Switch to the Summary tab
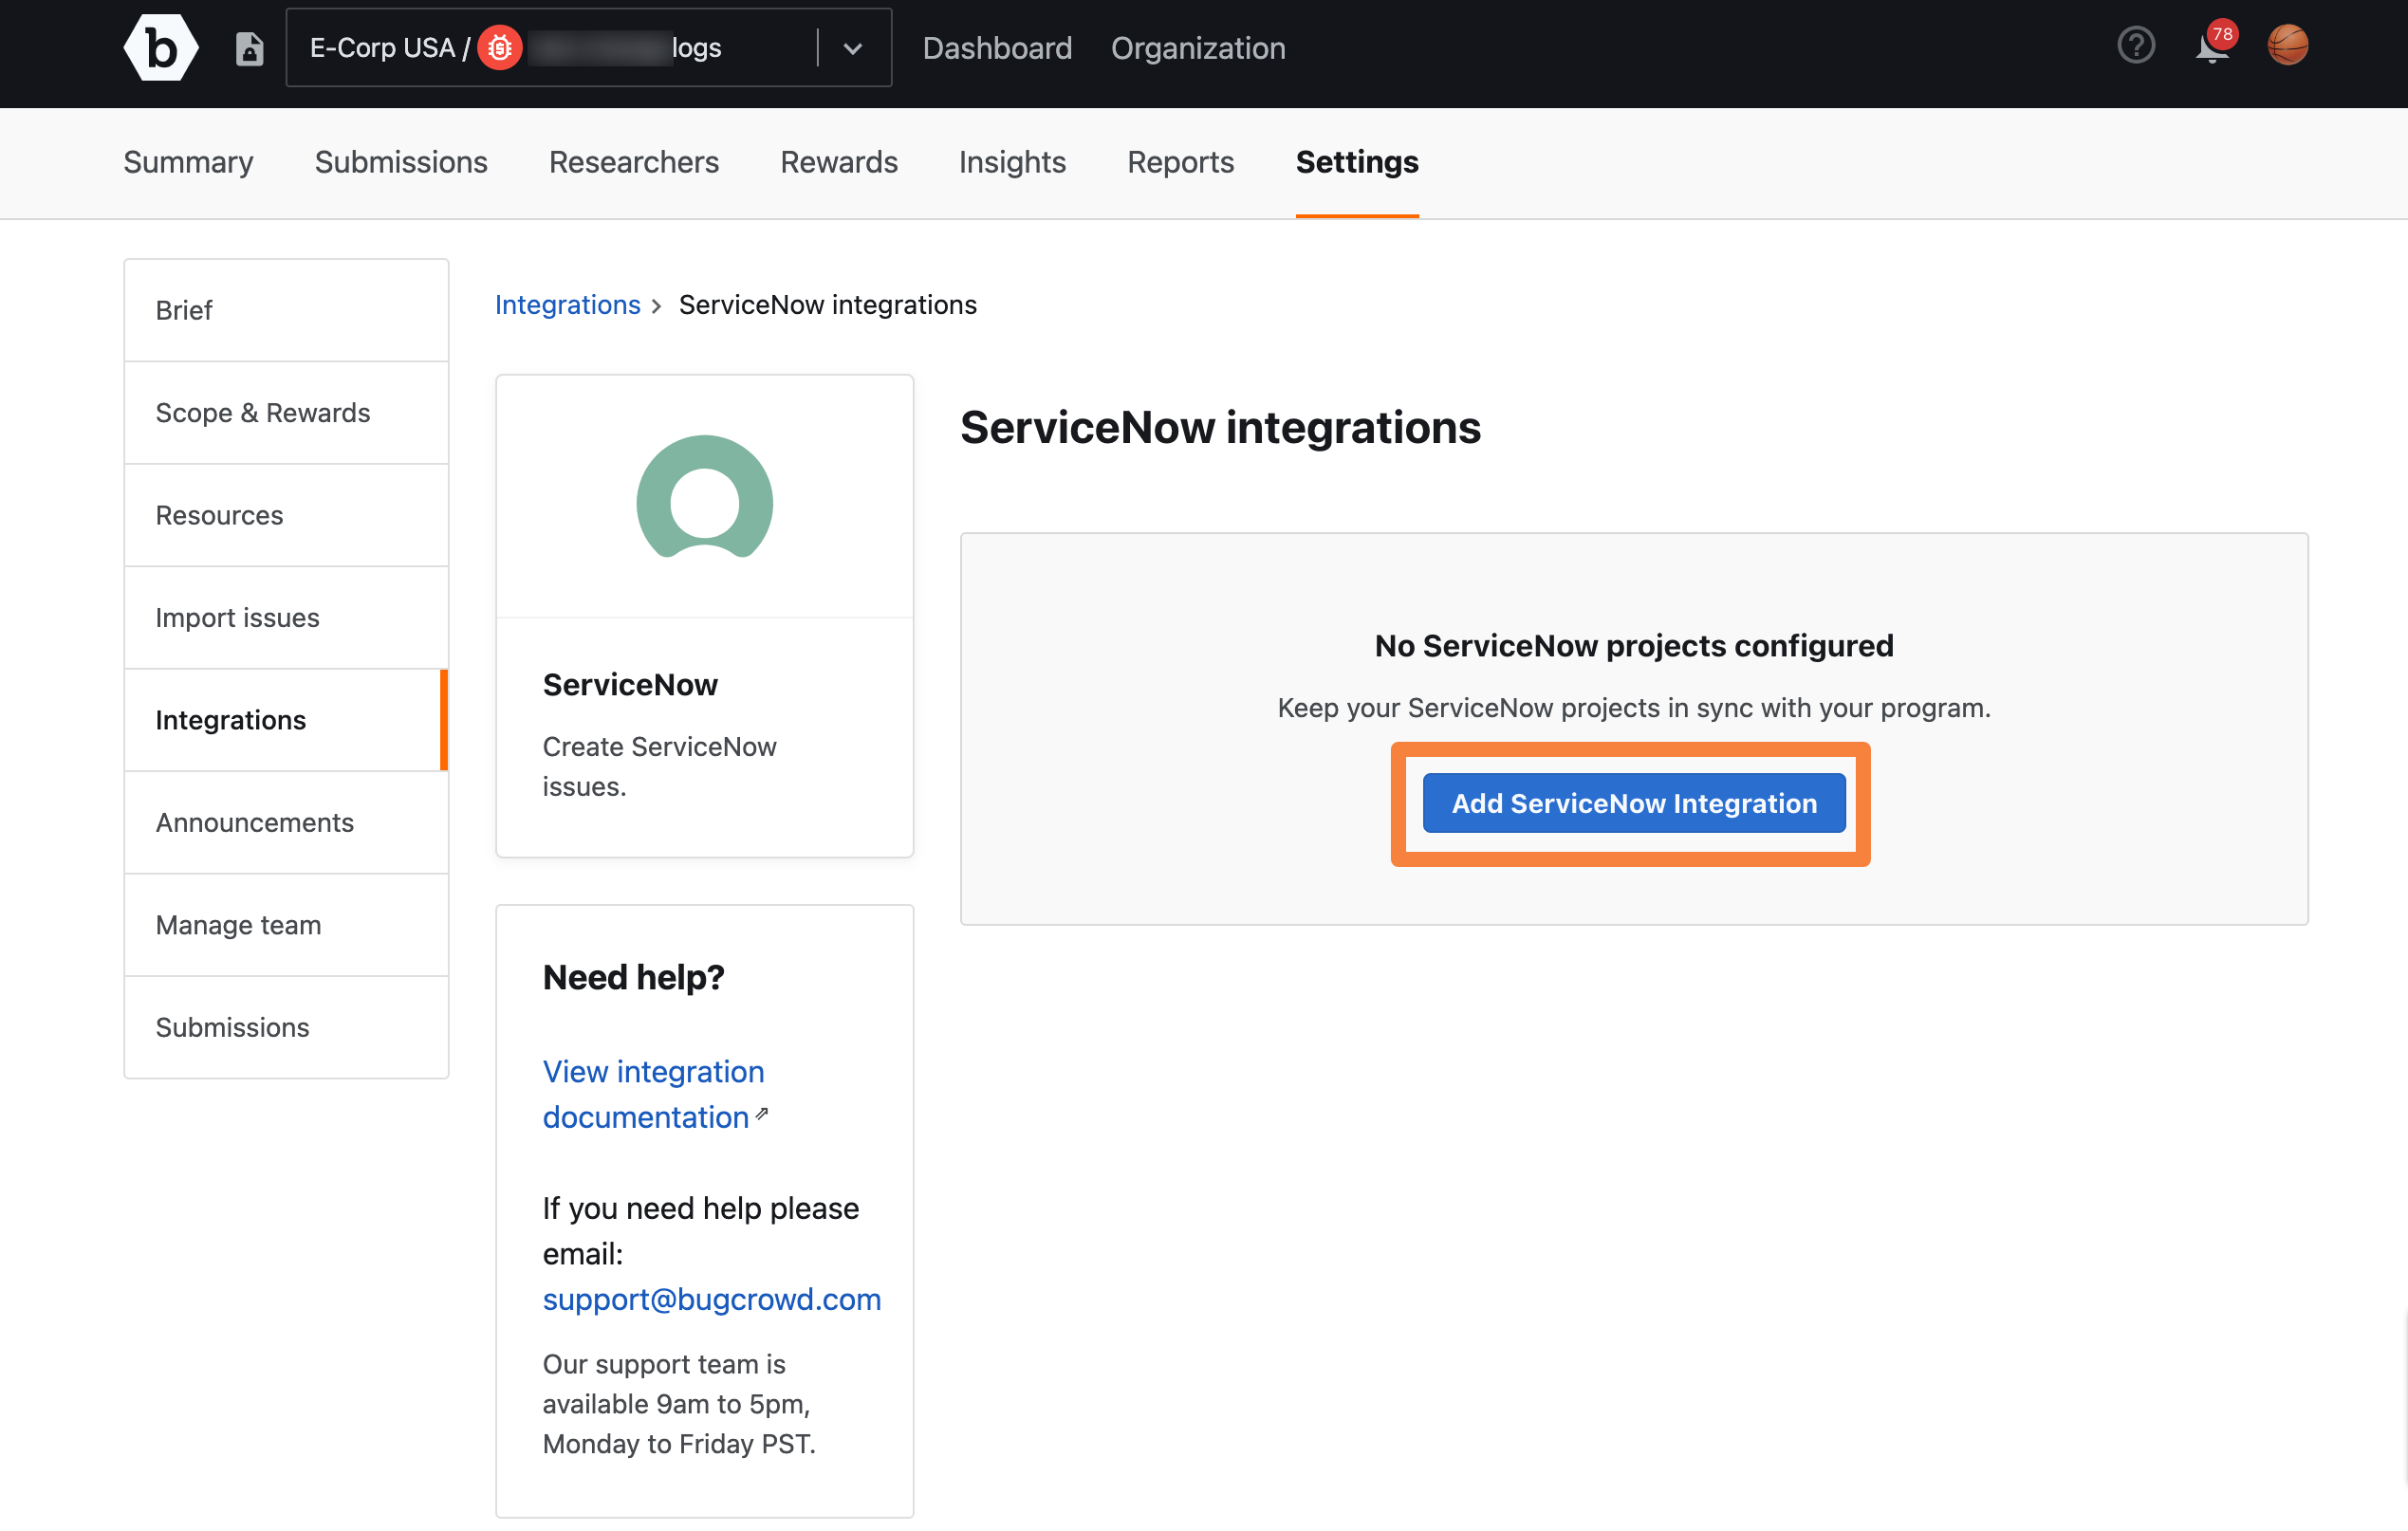Viewport: 2408px width, 1531px height. point(188,162)
